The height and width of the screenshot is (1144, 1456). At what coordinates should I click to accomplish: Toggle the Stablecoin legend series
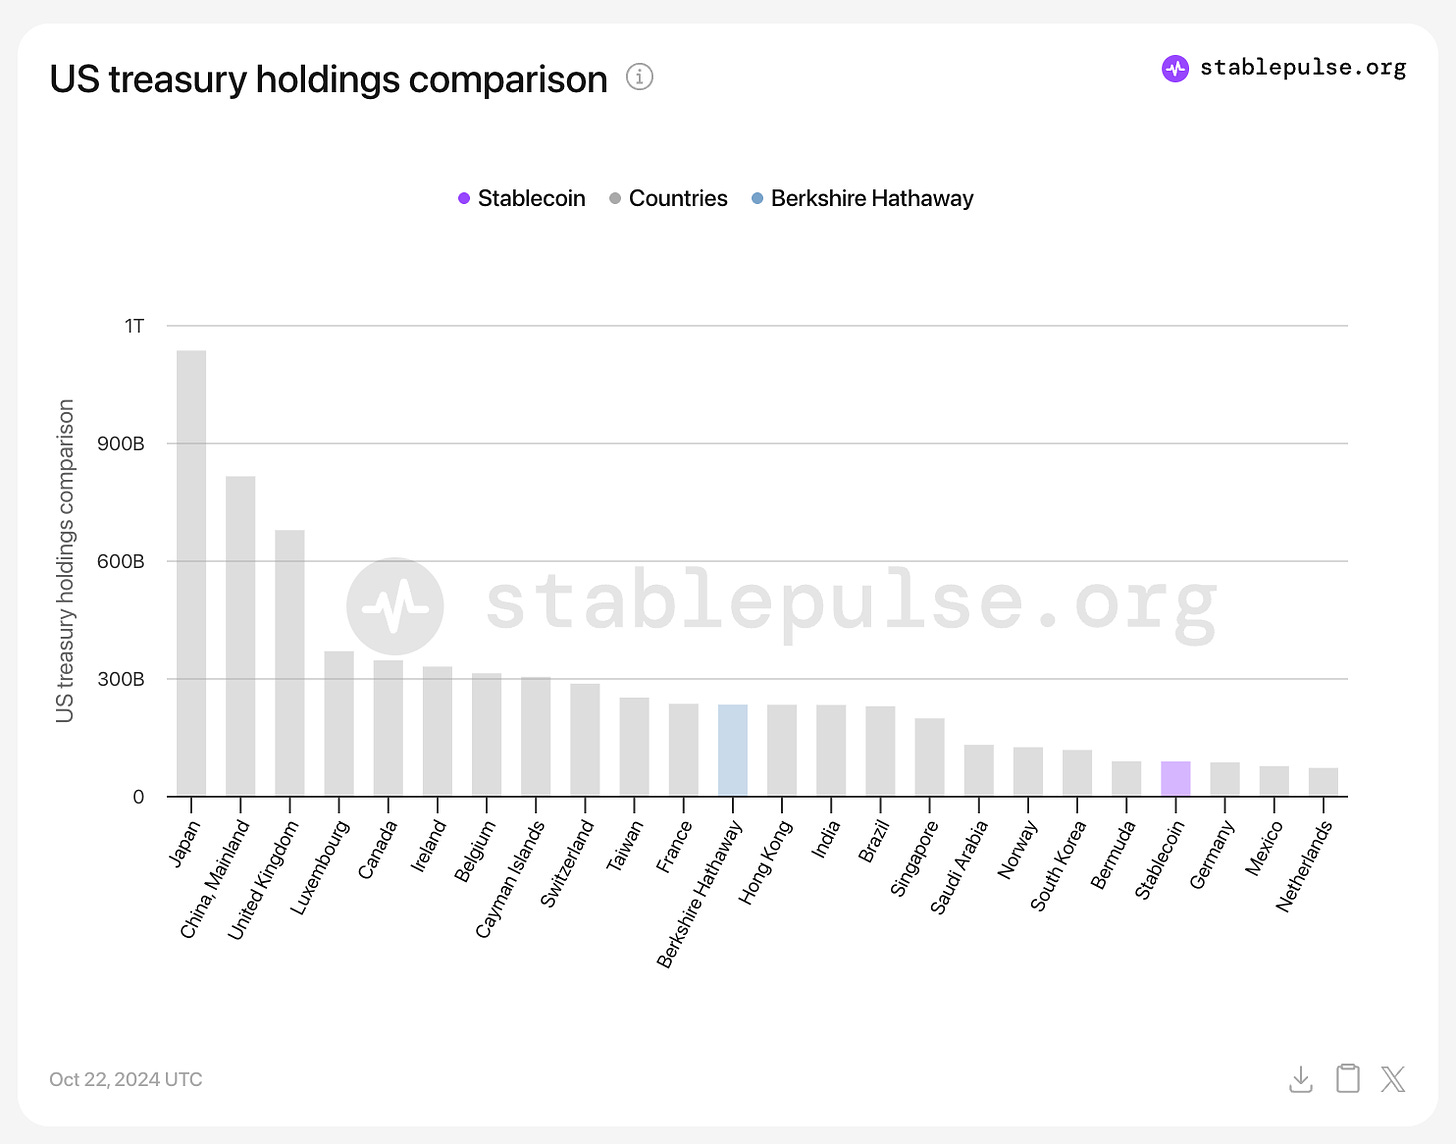[x=521, y=198]
